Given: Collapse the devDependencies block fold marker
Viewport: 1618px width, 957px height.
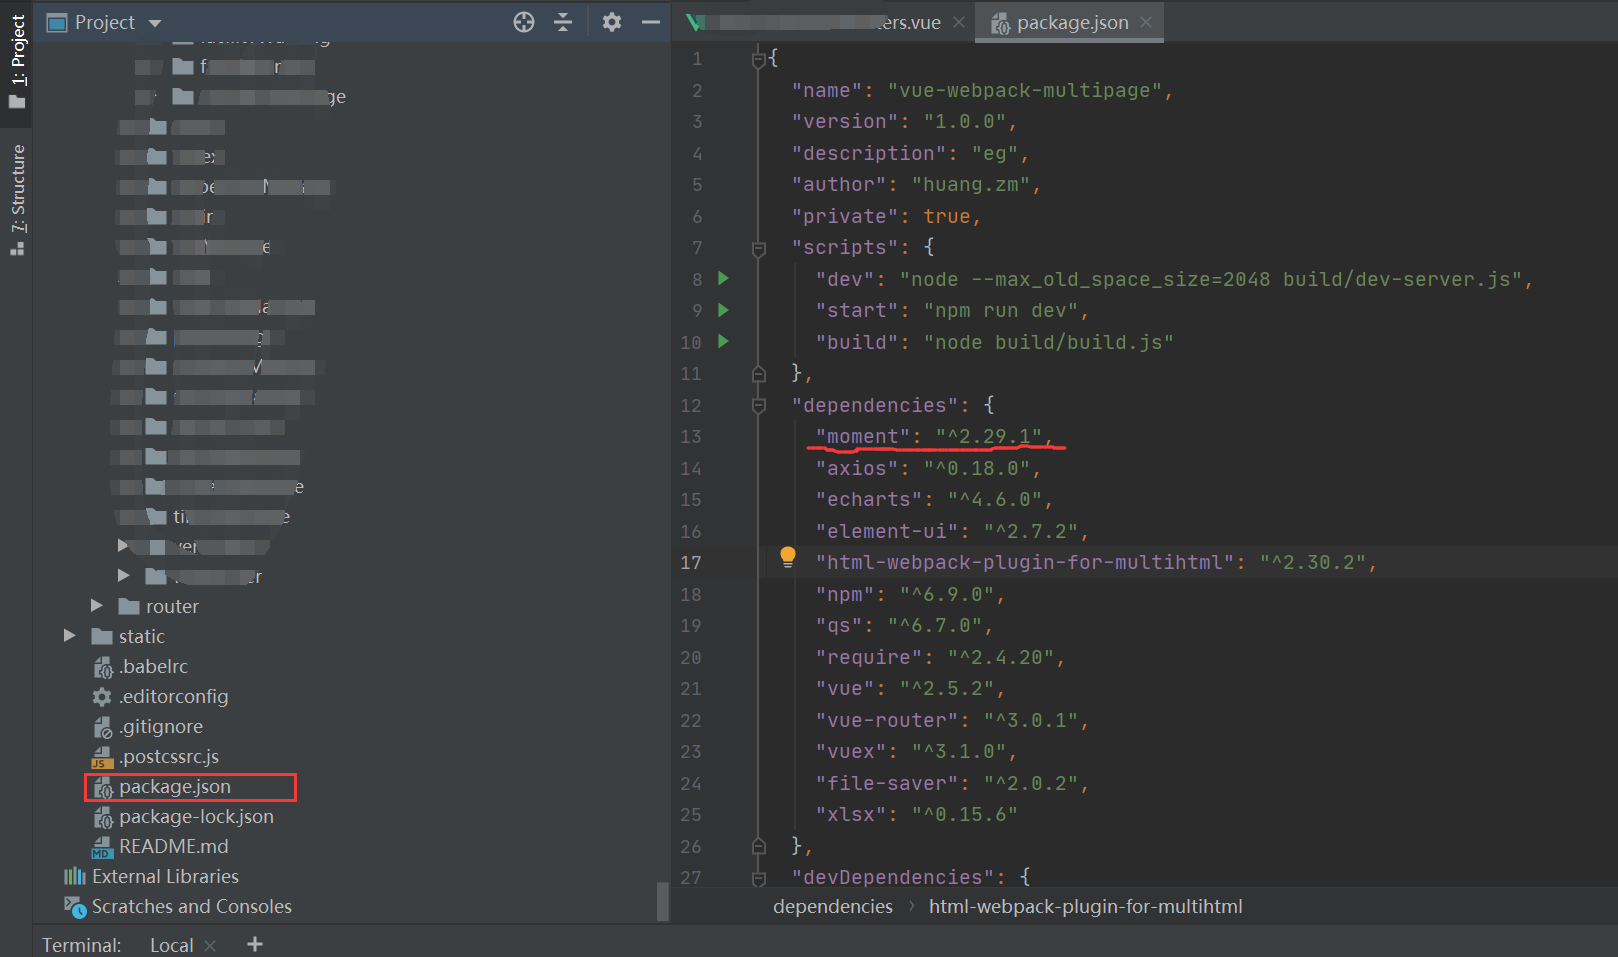Looking at the screenshot, I should (758, 877).
